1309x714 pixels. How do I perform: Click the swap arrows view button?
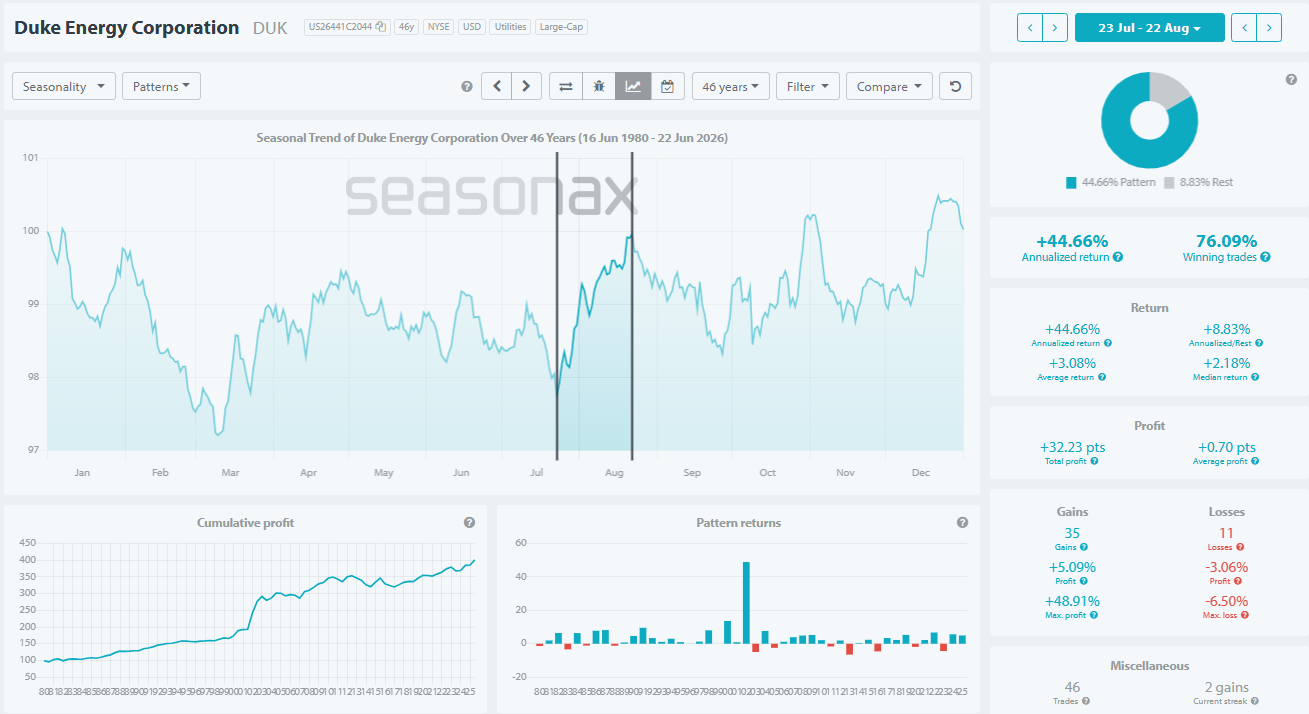point(566,86)
